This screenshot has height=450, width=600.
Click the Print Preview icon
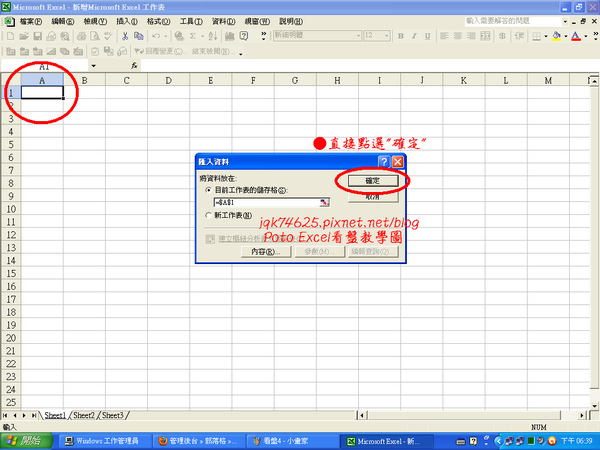pos(95,36)
